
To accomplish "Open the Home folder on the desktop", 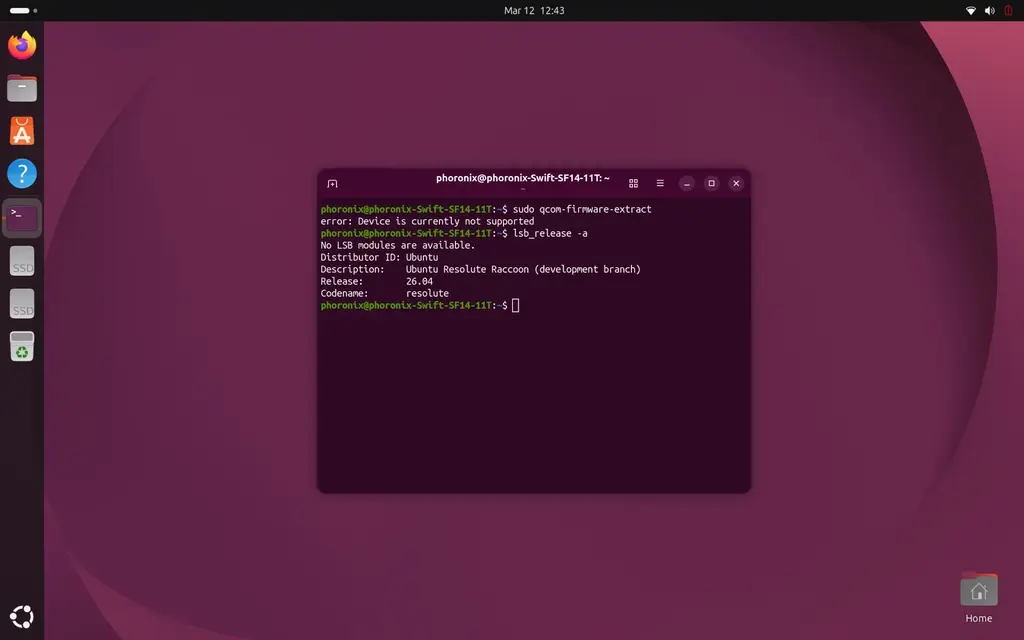I will [x=978, y=589].
